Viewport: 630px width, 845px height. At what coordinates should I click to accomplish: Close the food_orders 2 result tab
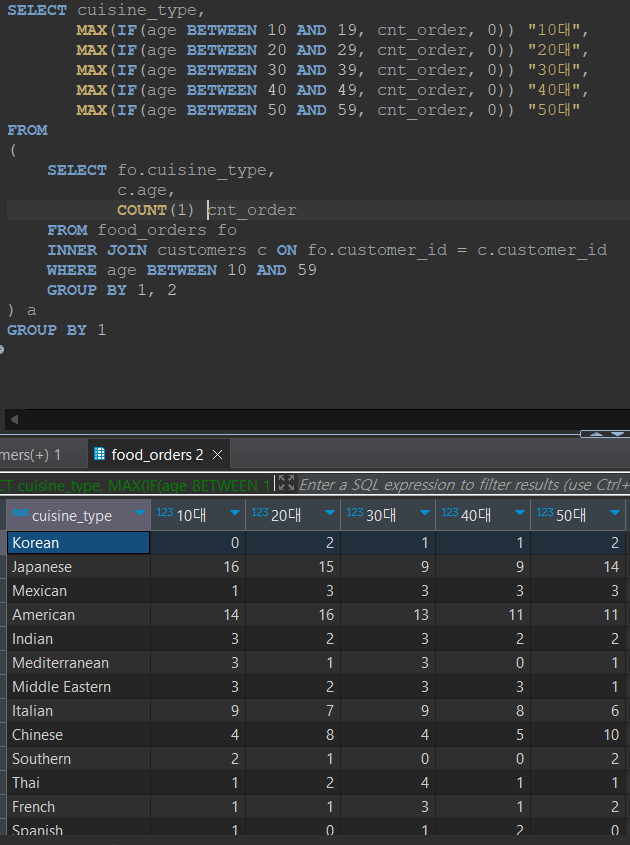pyautogui.click(x=217, y=455)
